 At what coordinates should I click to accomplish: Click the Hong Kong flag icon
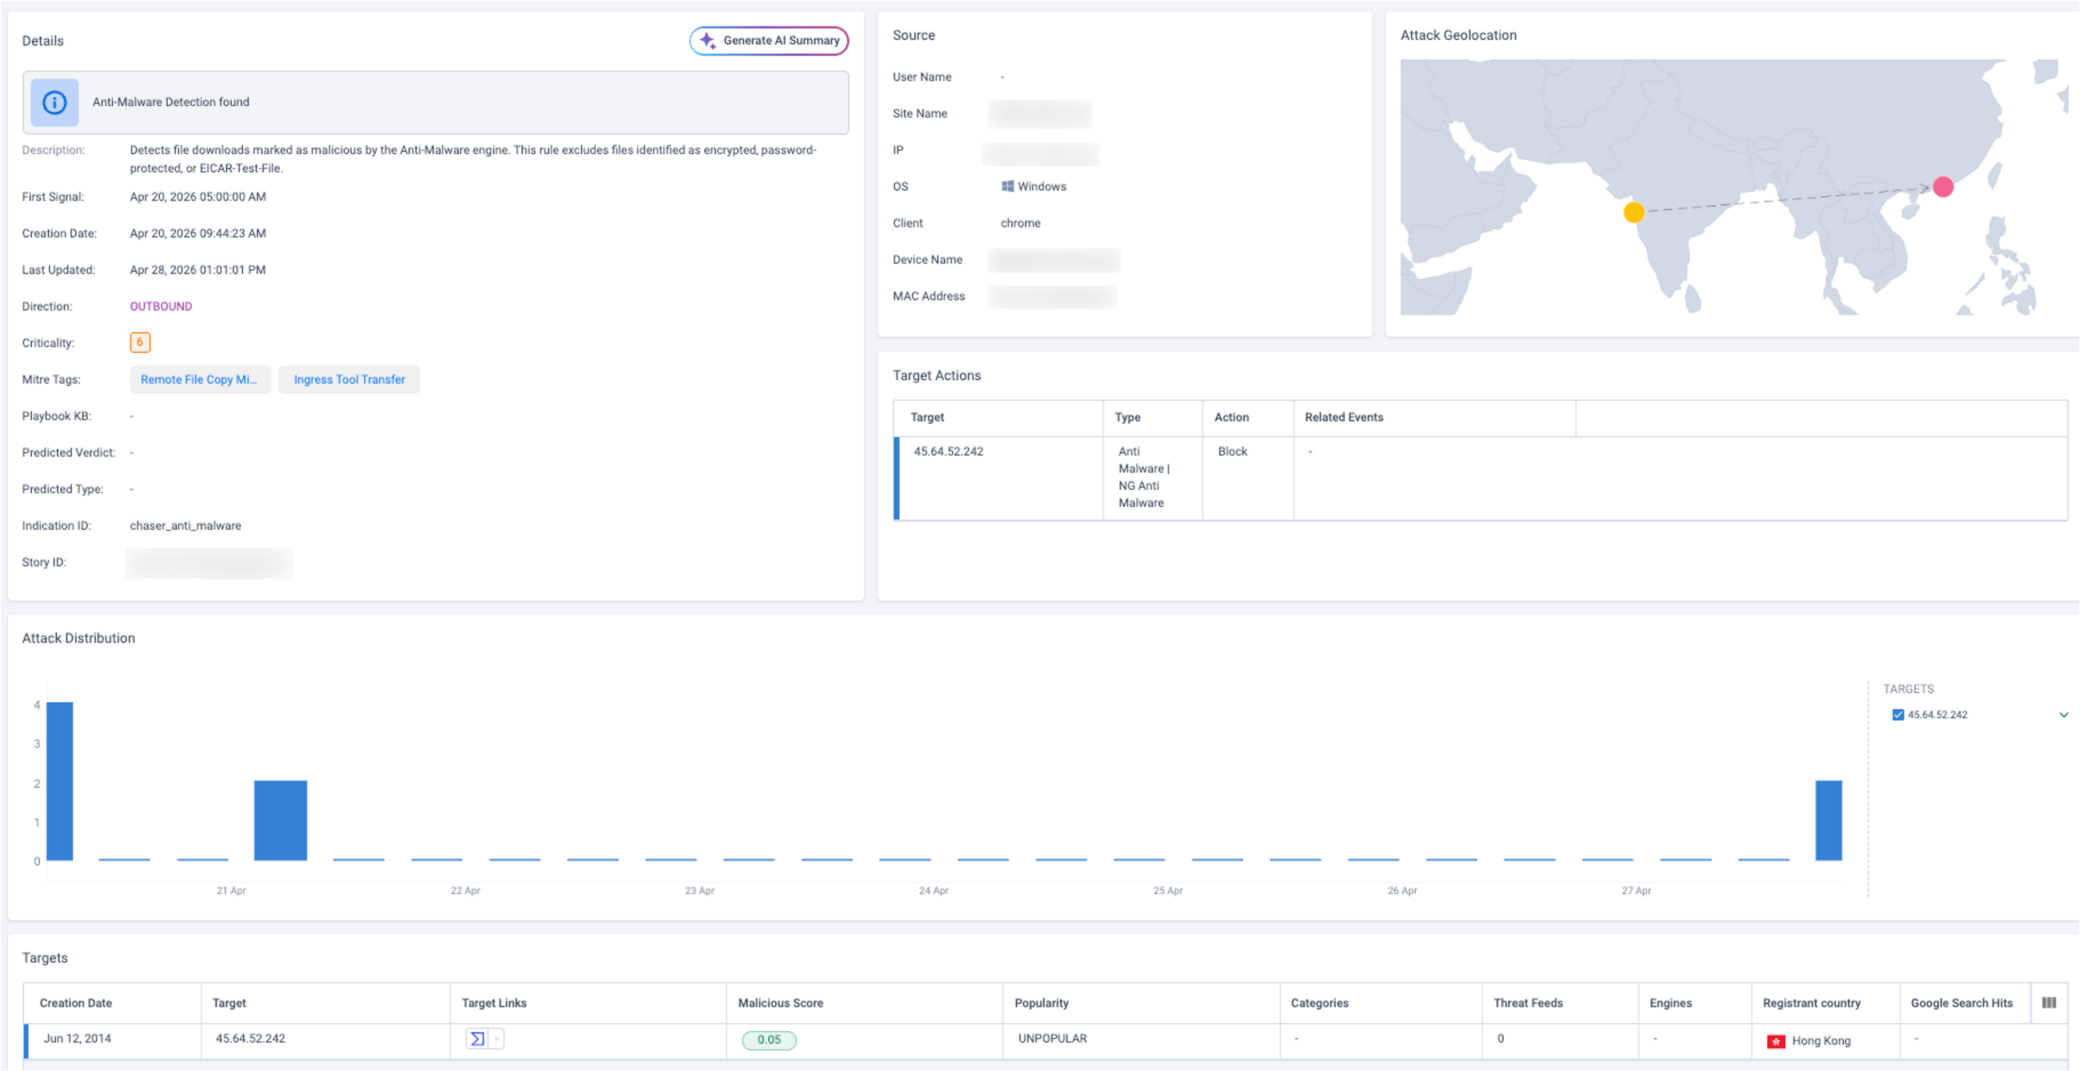coord(1776,1041)
